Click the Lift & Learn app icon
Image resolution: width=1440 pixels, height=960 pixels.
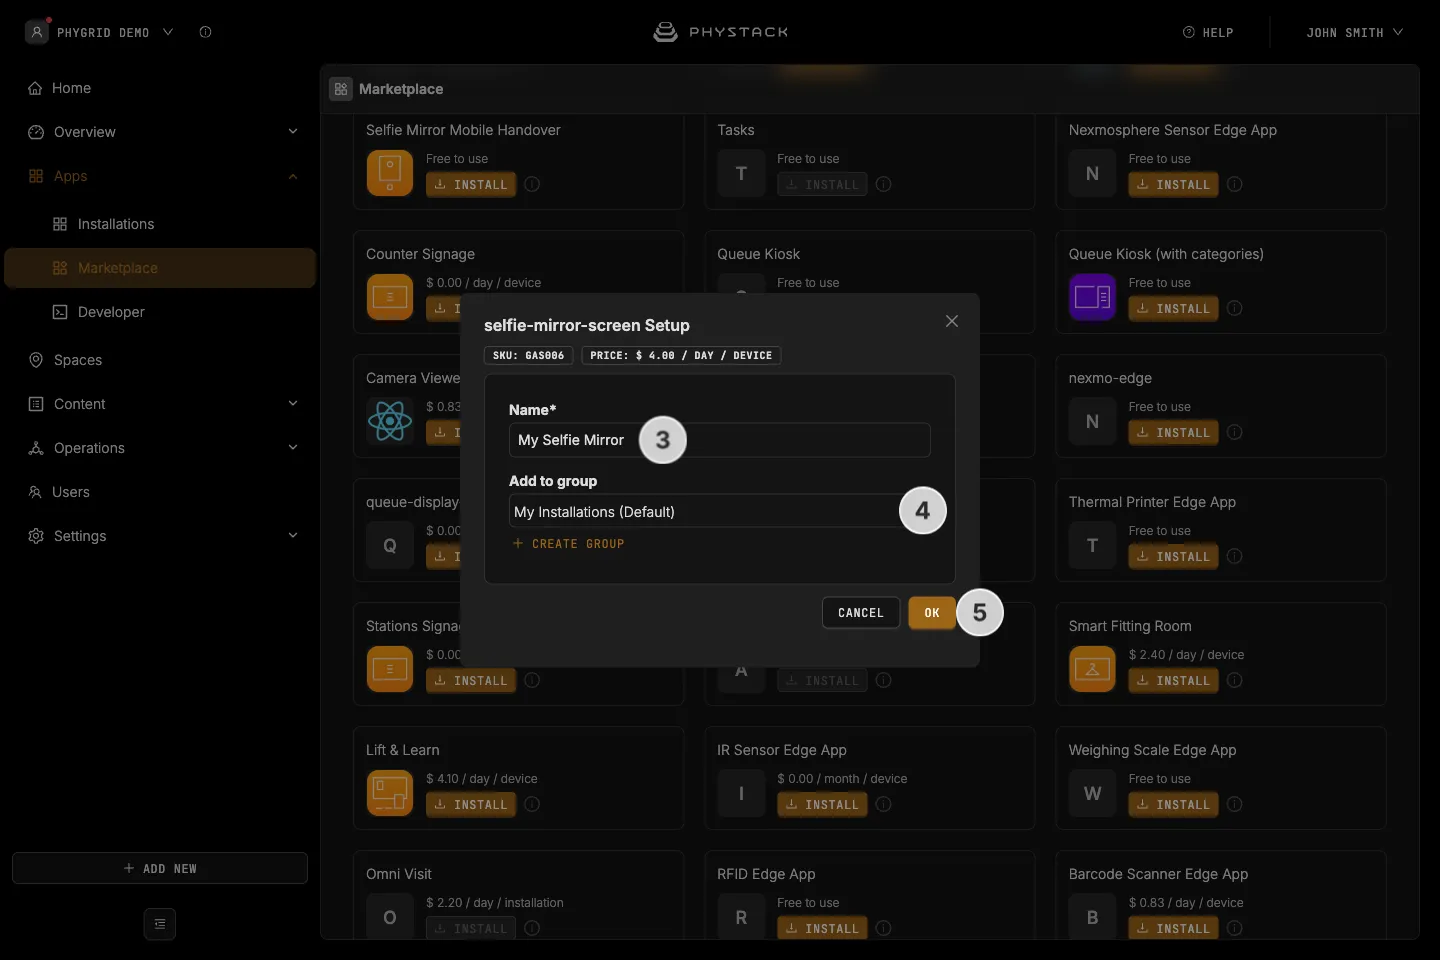[x=390, y=793]
